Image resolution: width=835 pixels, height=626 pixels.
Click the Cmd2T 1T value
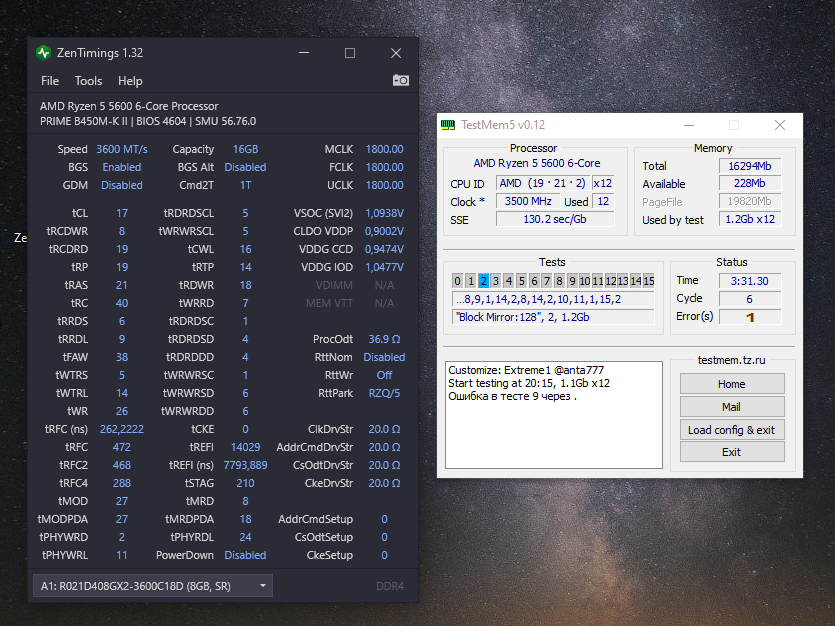click(245, 185)
